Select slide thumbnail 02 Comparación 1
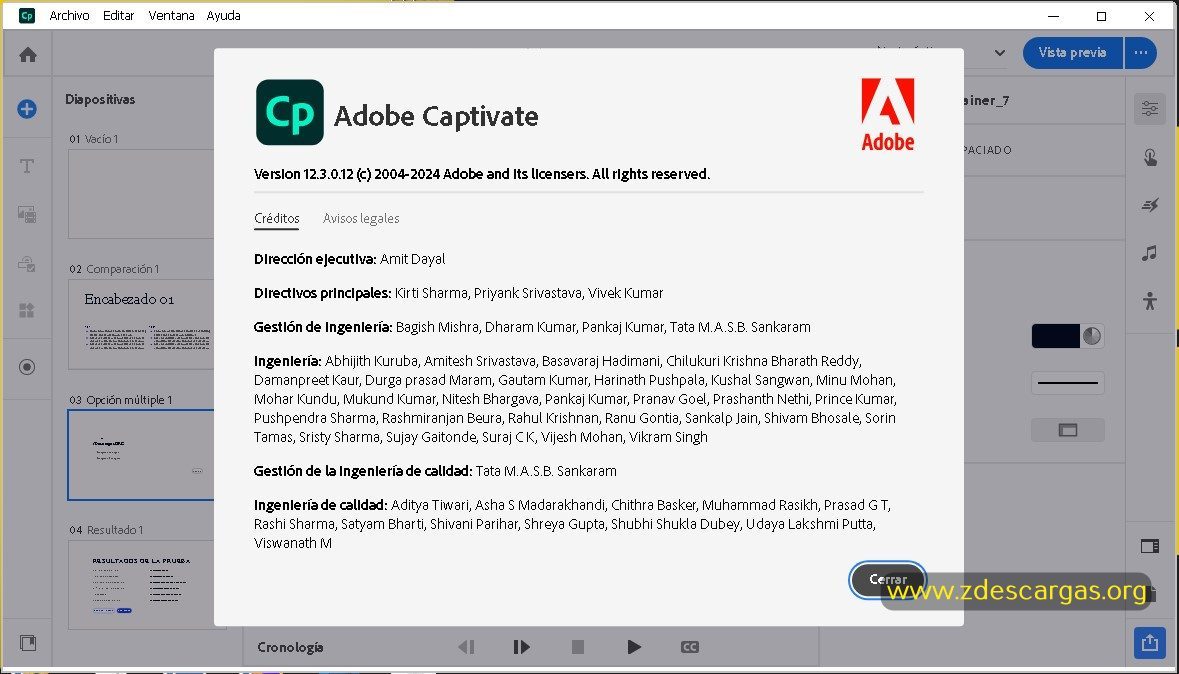1179x674 pixels. (x=141, y=324)
